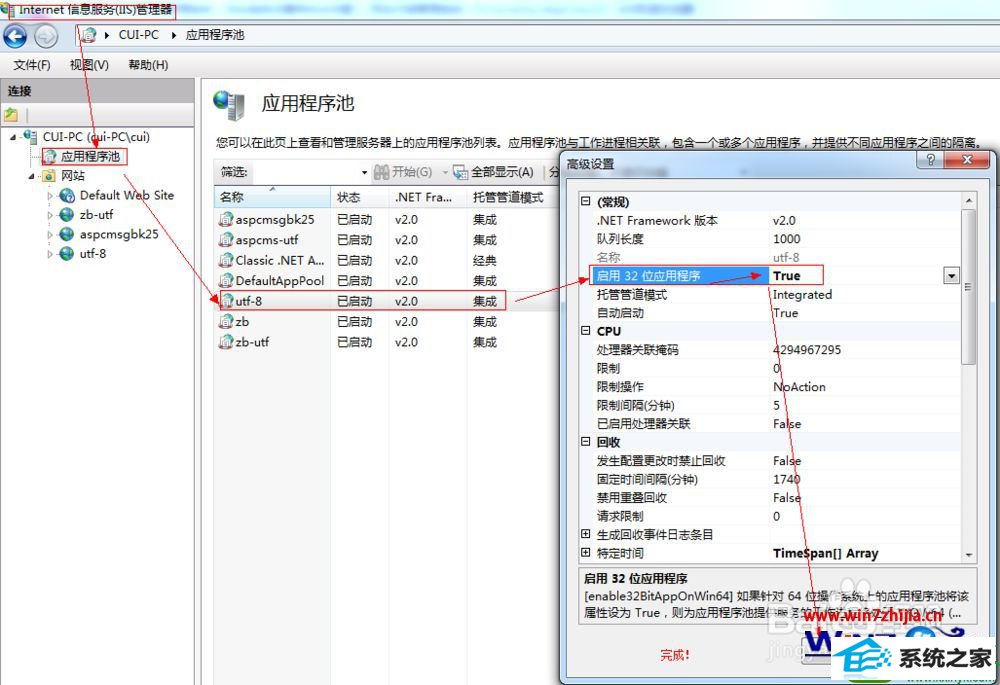The height and width of the screenshot is (685, 1000).
Task: Open the 帮助(H) menu
Action: [x=148, y=65]
